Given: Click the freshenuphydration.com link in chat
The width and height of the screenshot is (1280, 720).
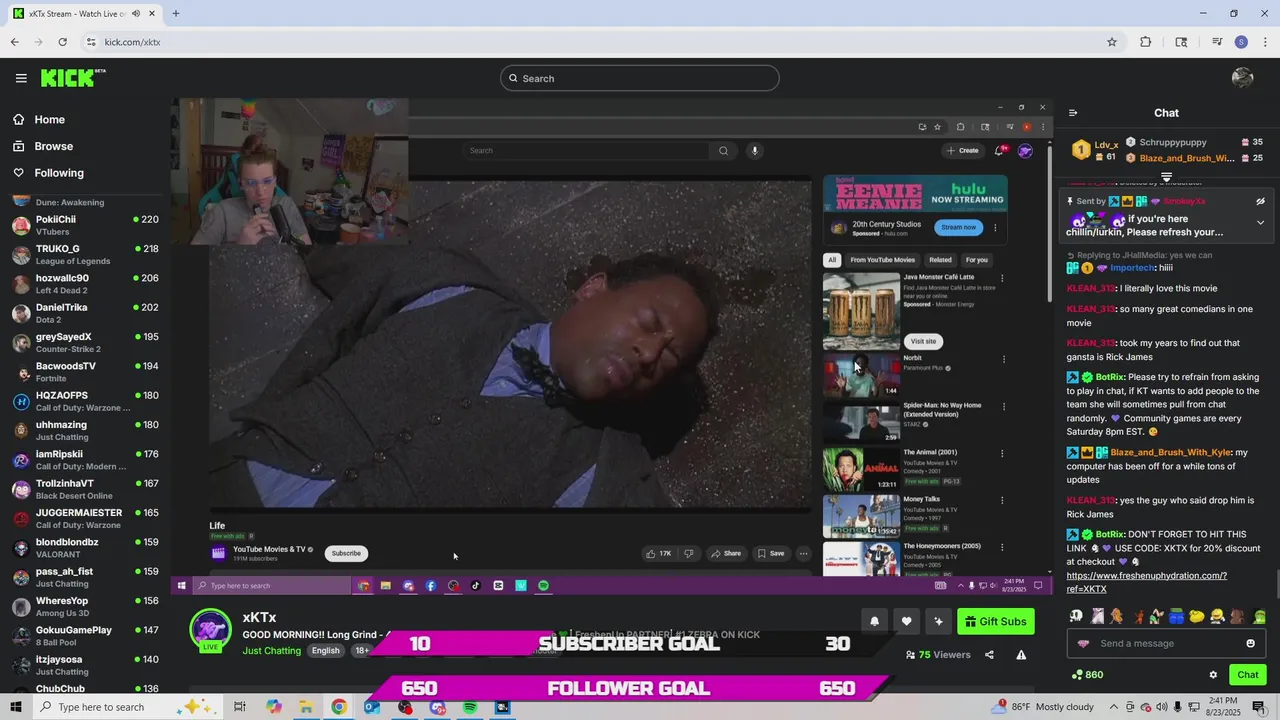Looking at the screenshot, I should coord(1146,582).
